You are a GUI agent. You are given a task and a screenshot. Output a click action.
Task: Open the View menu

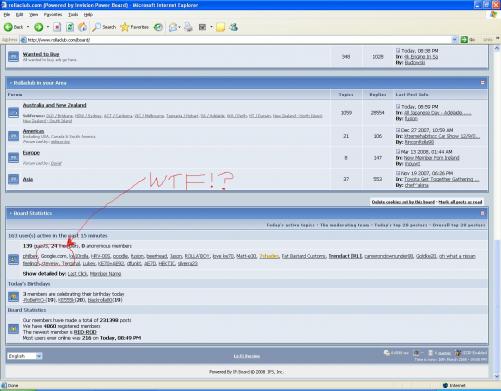click(33, 15)
